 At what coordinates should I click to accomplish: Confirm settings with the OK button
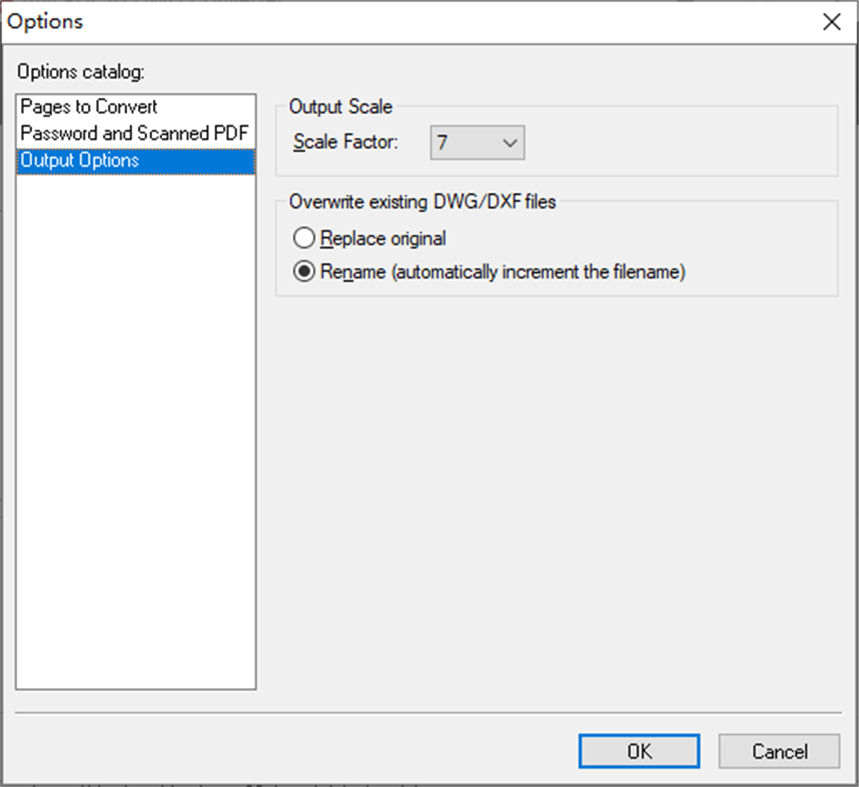638,751
